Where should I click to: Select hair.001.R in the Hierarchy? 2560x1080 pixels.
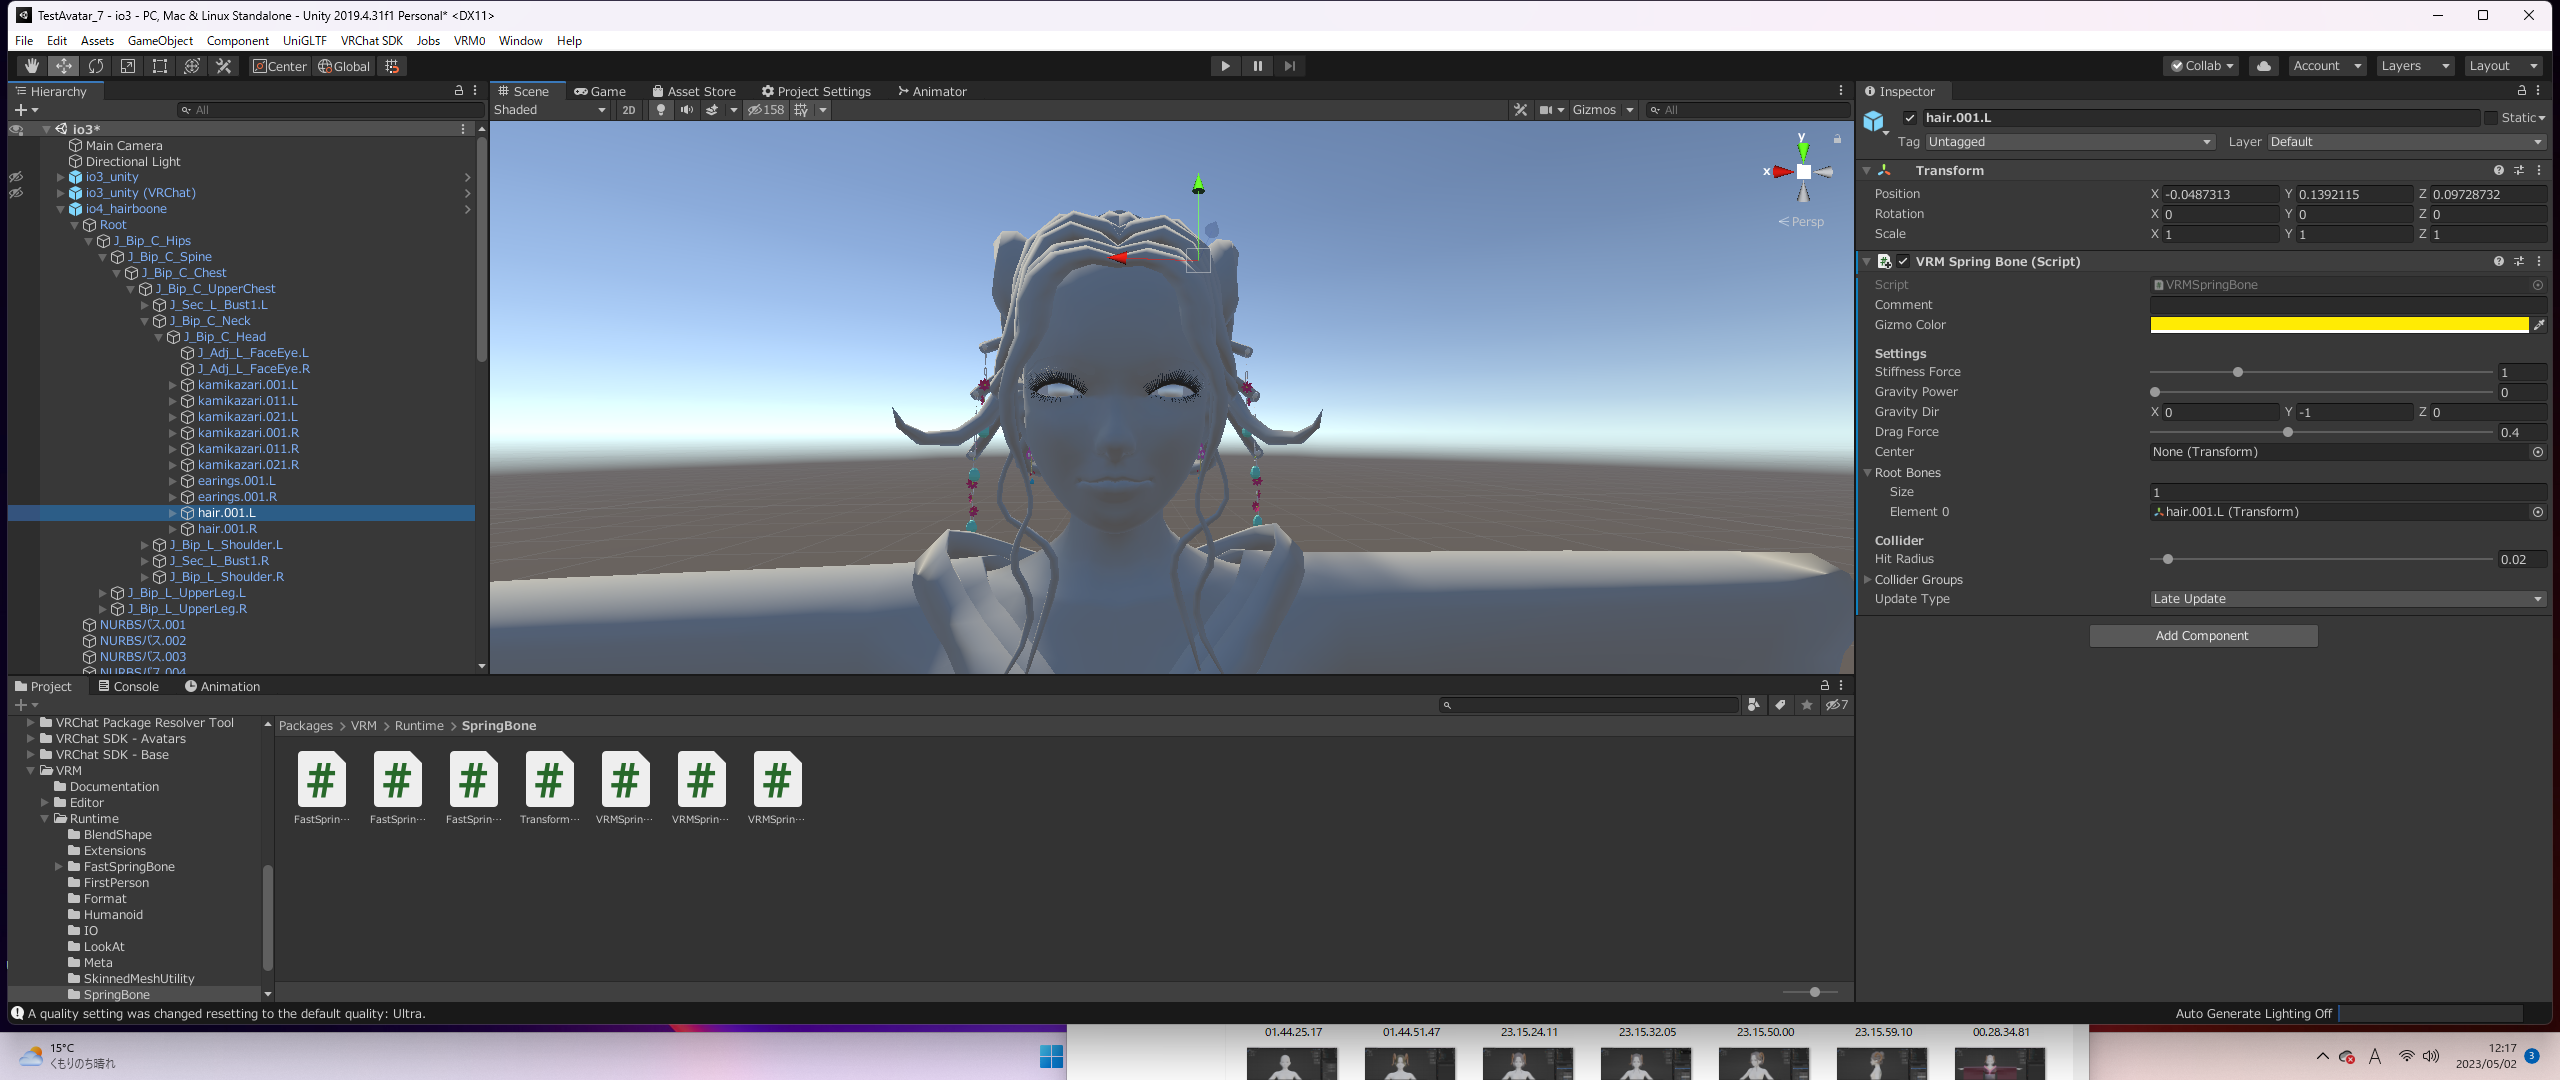(x=227, y=529)
